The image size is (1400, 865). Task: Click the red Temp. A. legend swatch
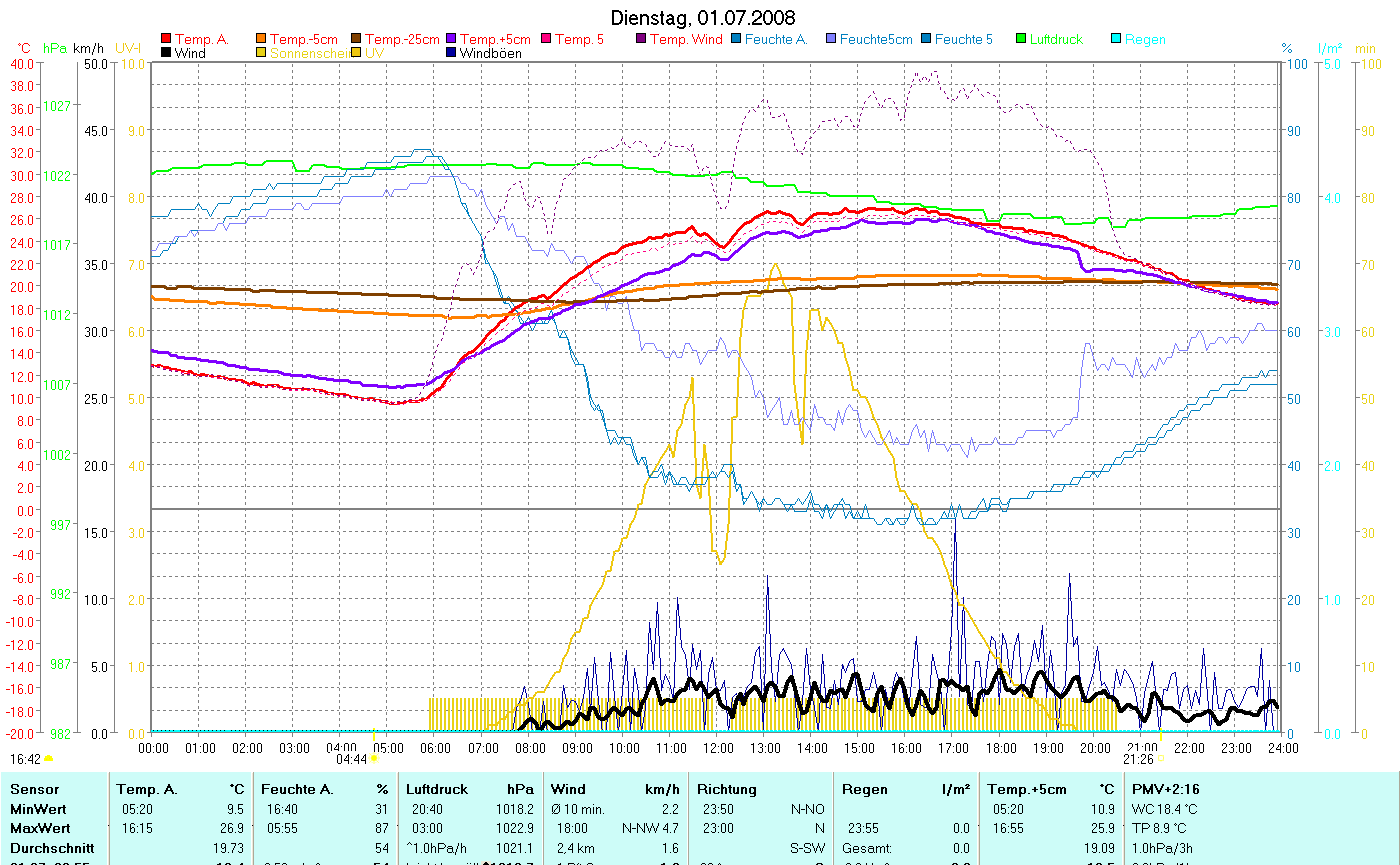click(166, 40)
